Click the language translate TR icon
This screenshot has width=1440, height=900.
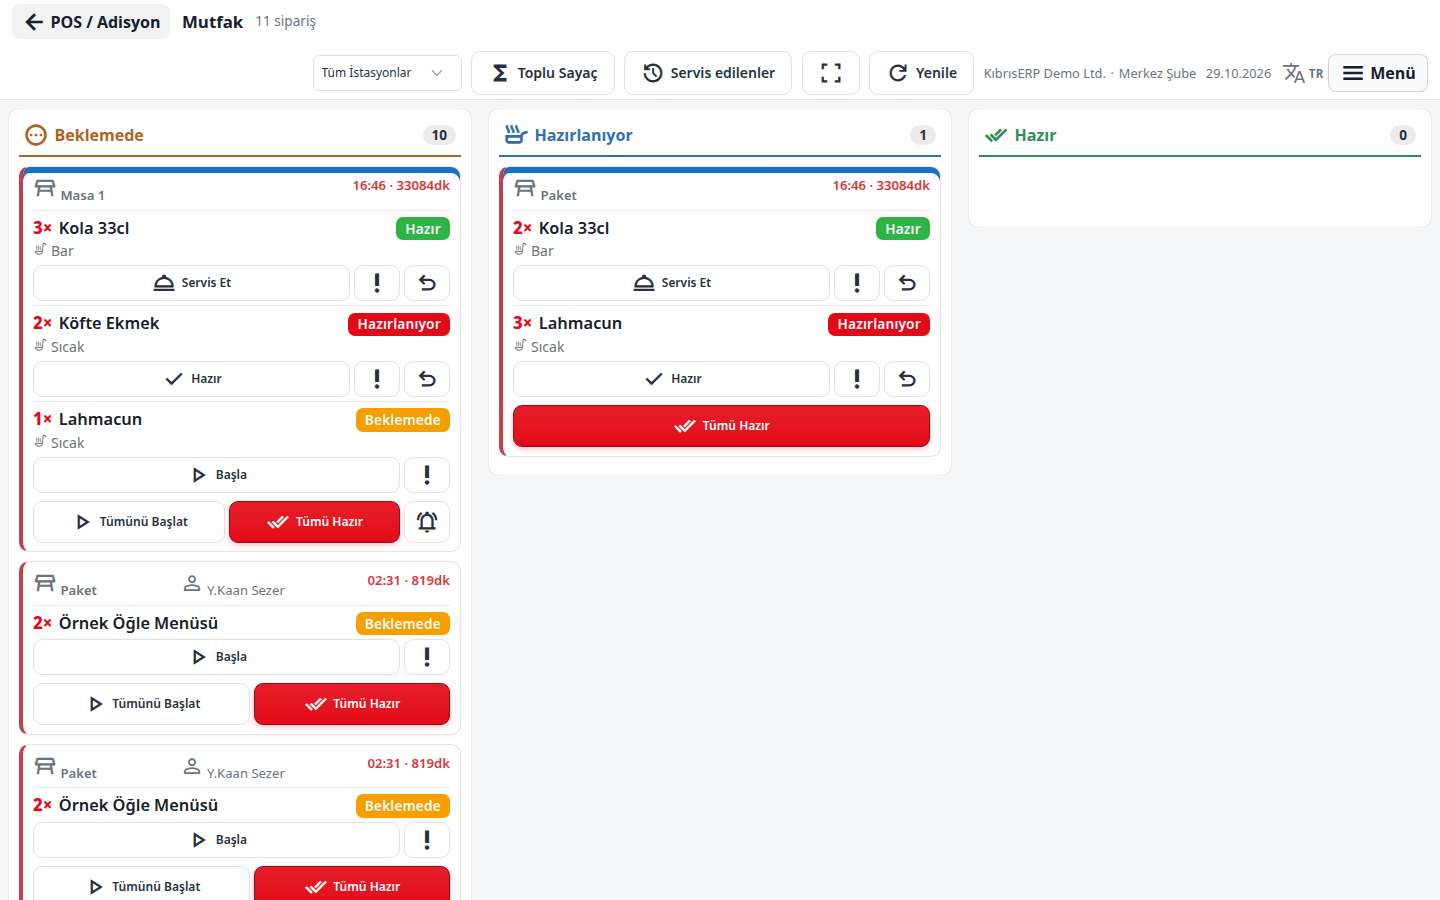(1303, 73)
